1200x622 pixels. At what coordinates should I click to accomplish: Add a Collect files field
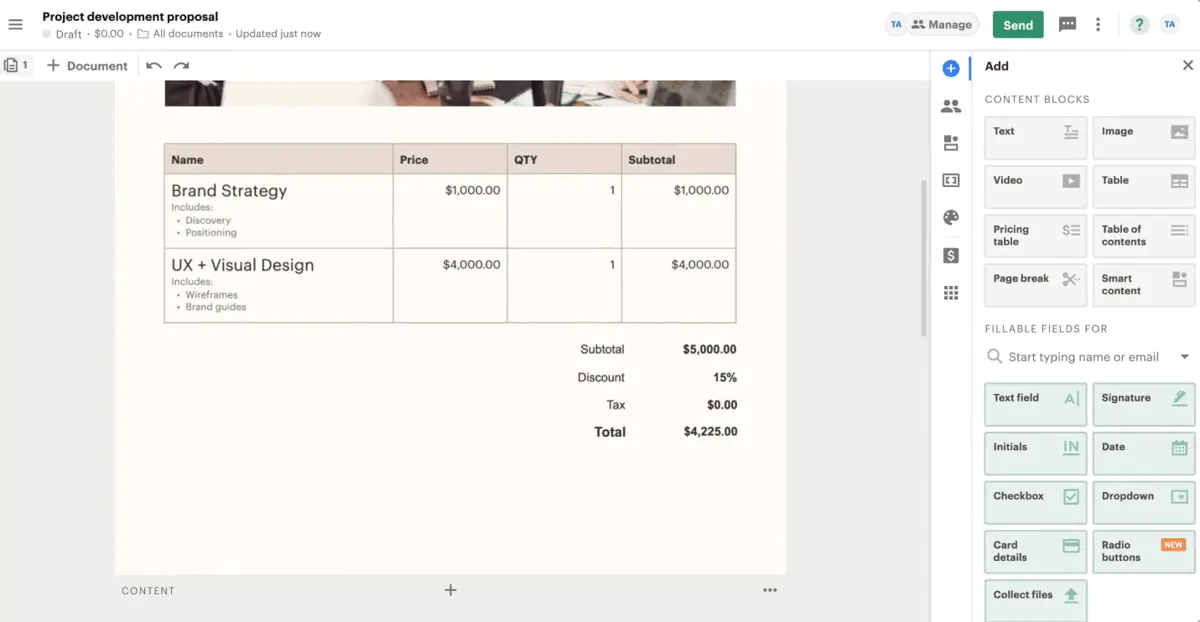click(x=1035, y=600)
